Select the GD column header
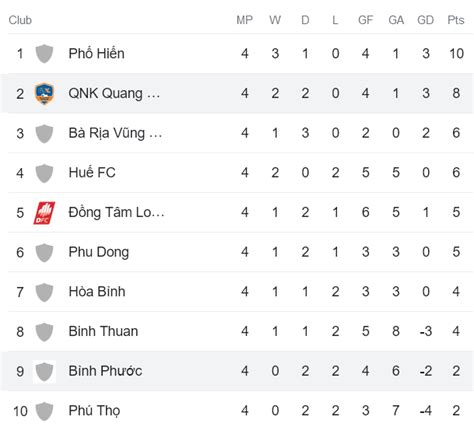This screenshot has width=474, height=434. [426, 20]
